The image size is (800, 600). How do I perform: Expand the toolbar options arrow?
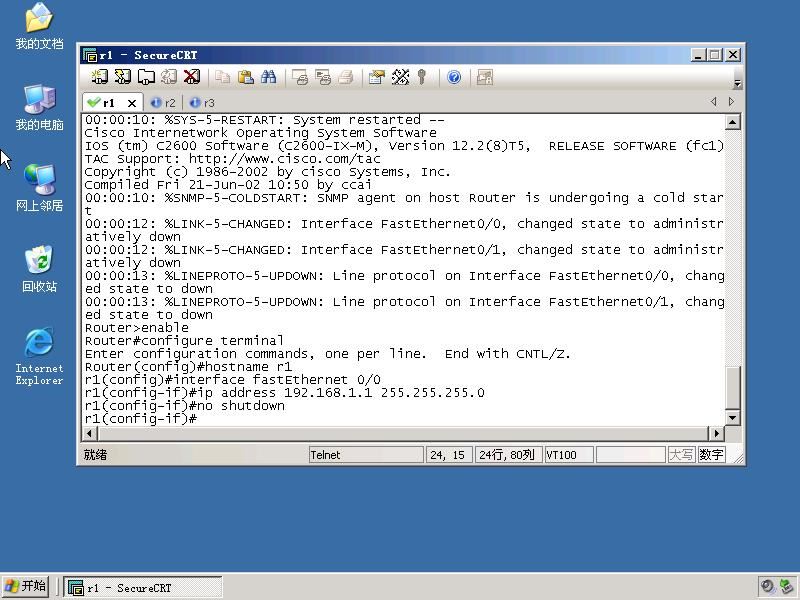coord(737,82)
